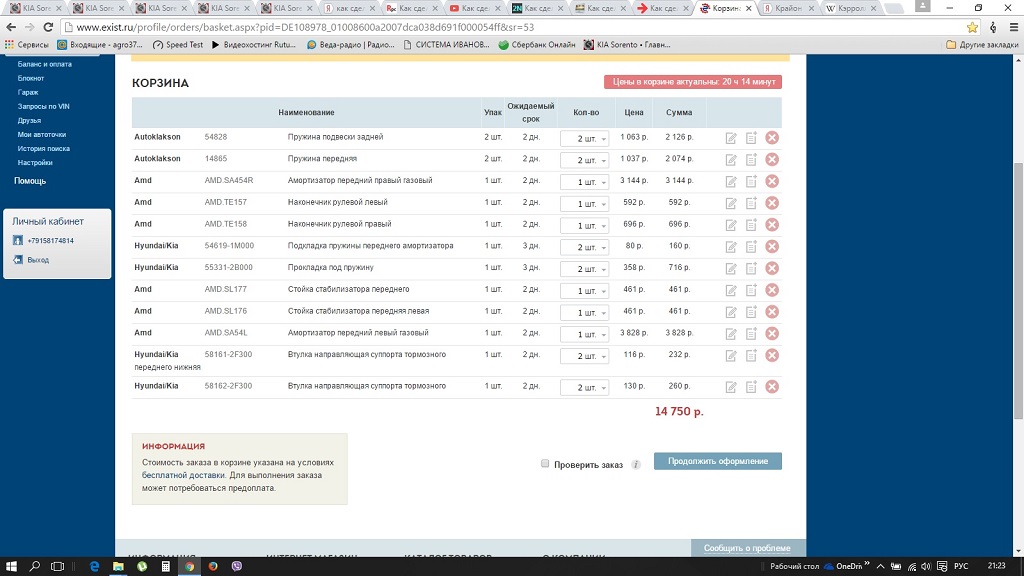This screenshot has height=576, width=1024.
Task: Enable the Проверить заказ checkbox
Action: (x=545, y=464)
